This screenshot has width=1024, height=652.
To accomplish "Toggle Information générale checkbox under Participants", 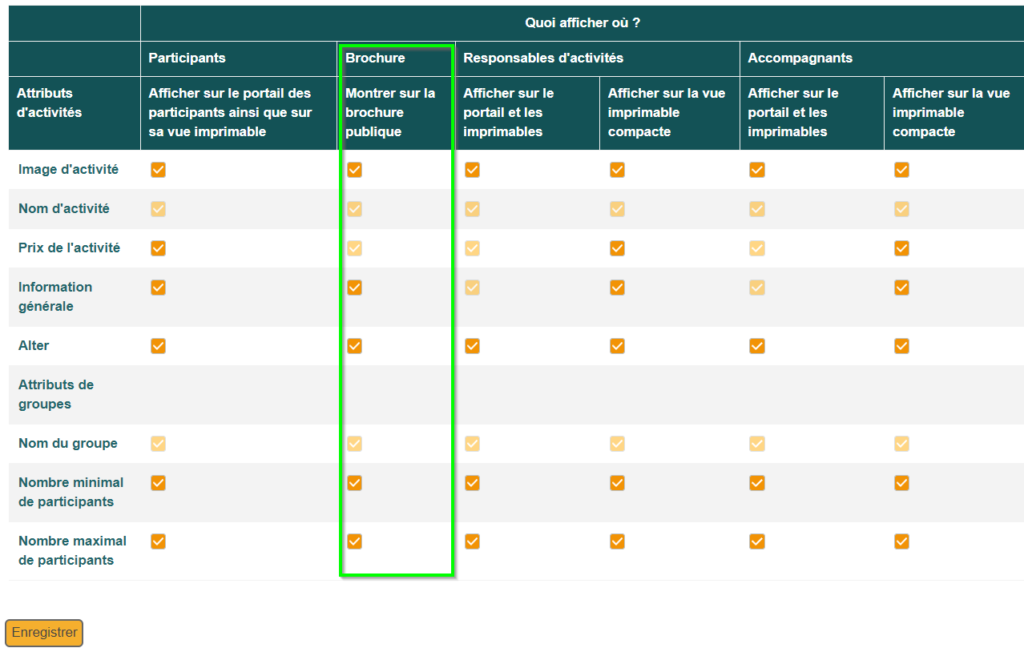I will coord(158,287).
